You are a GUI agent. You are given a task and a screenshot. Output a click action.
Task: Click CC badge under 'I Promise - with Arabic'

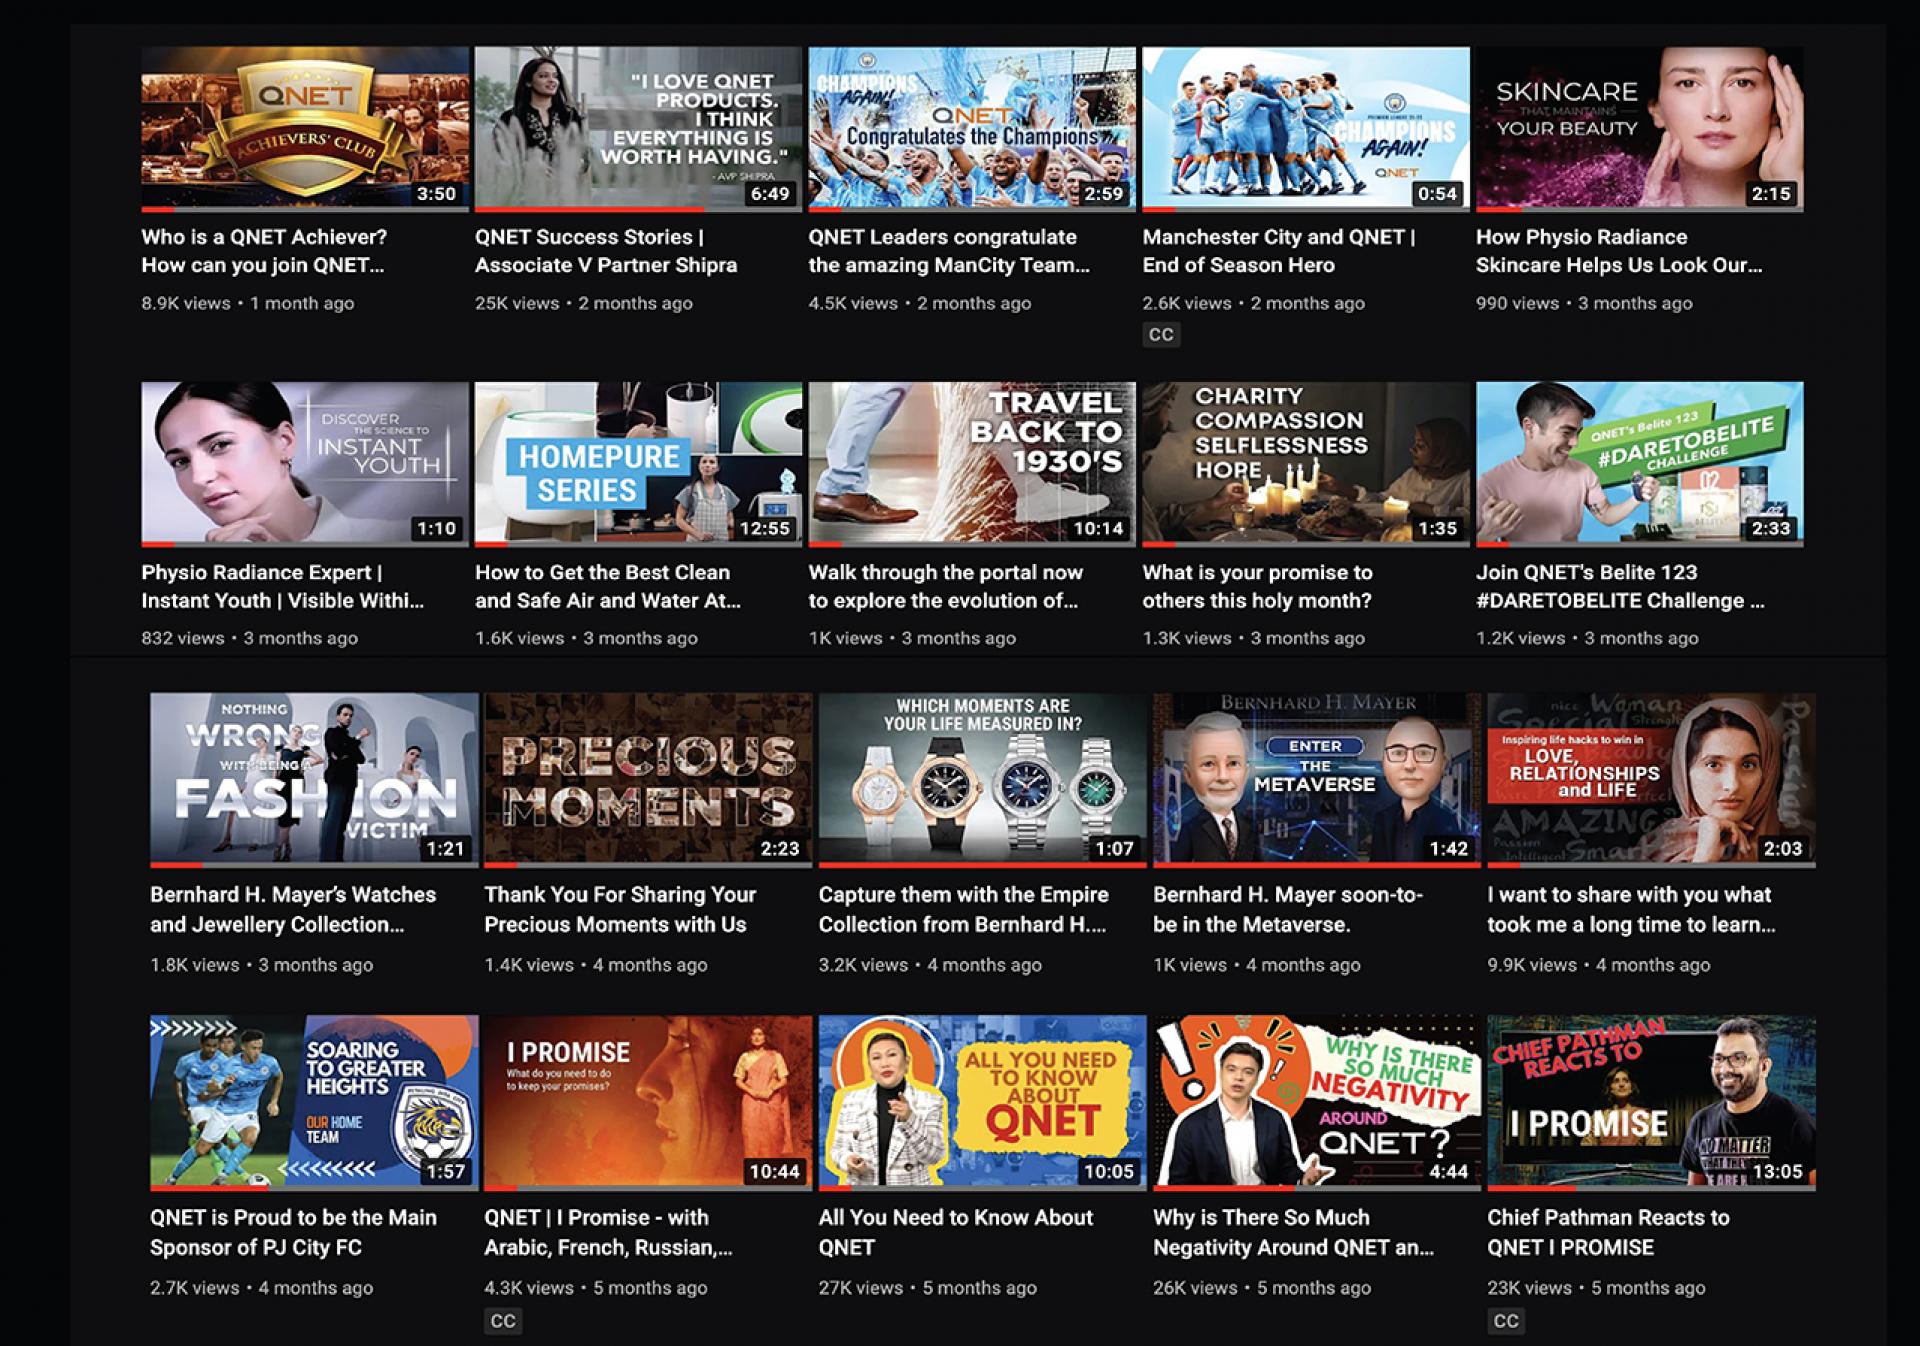click(503, 1321)
